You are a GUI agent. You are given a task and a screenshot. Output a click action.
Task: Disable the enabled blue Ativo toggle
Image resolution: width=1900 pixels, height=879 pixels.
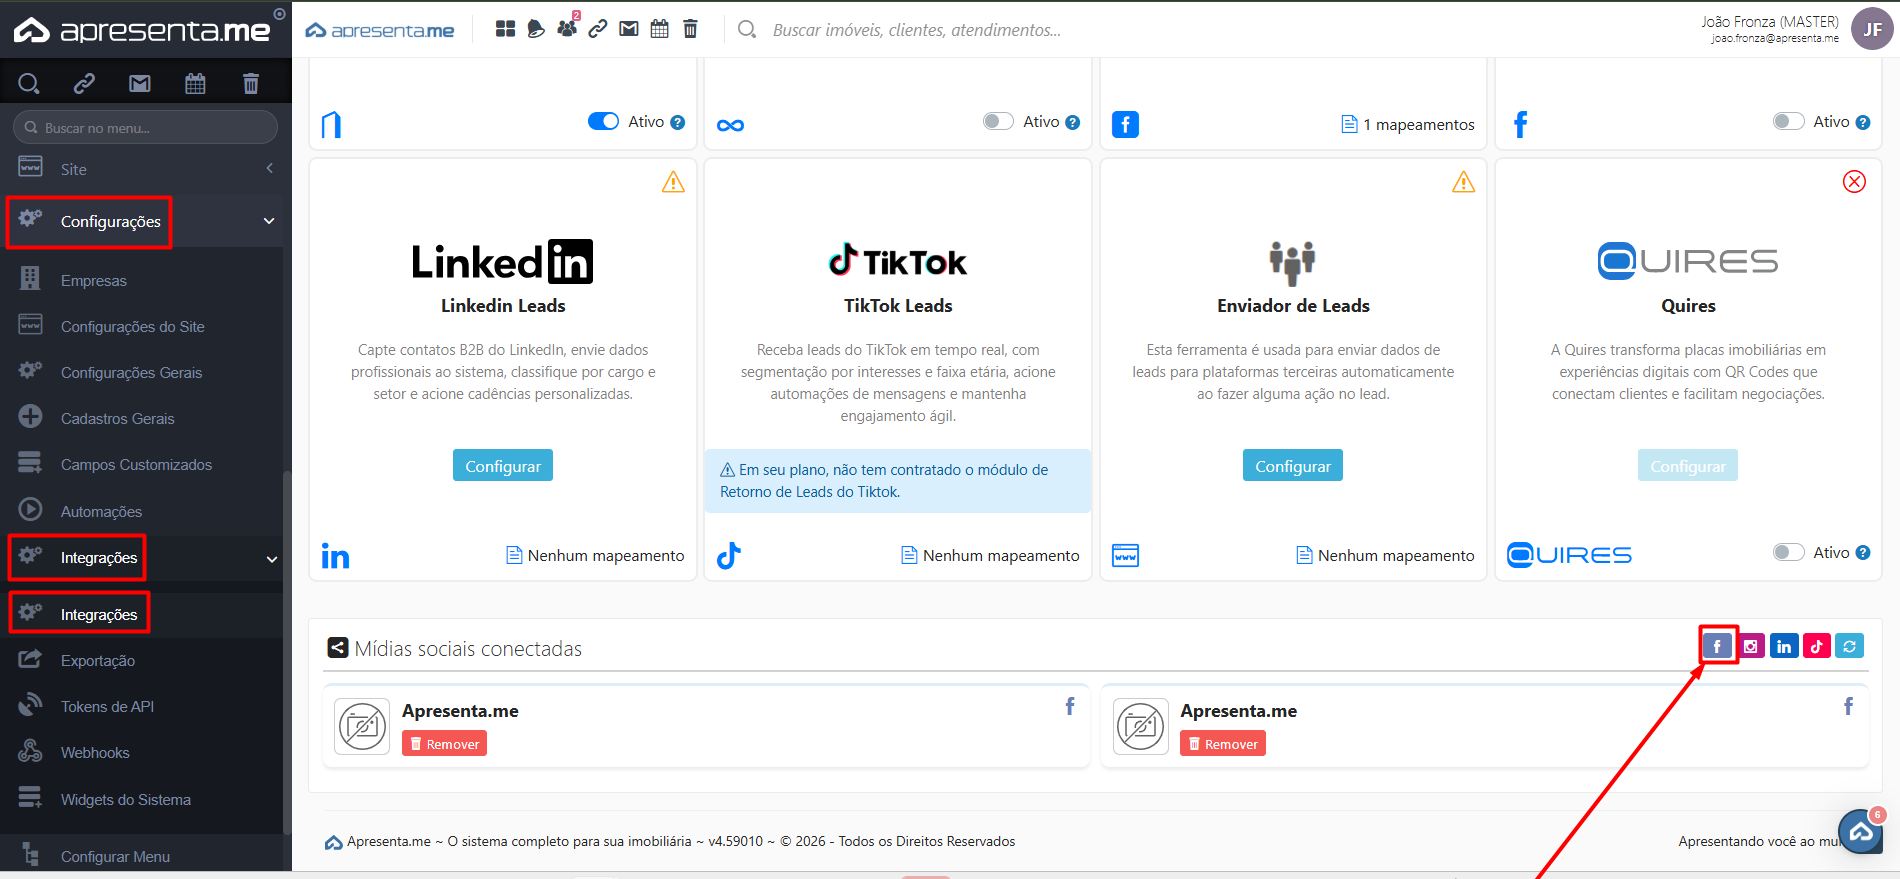[604, 121]
